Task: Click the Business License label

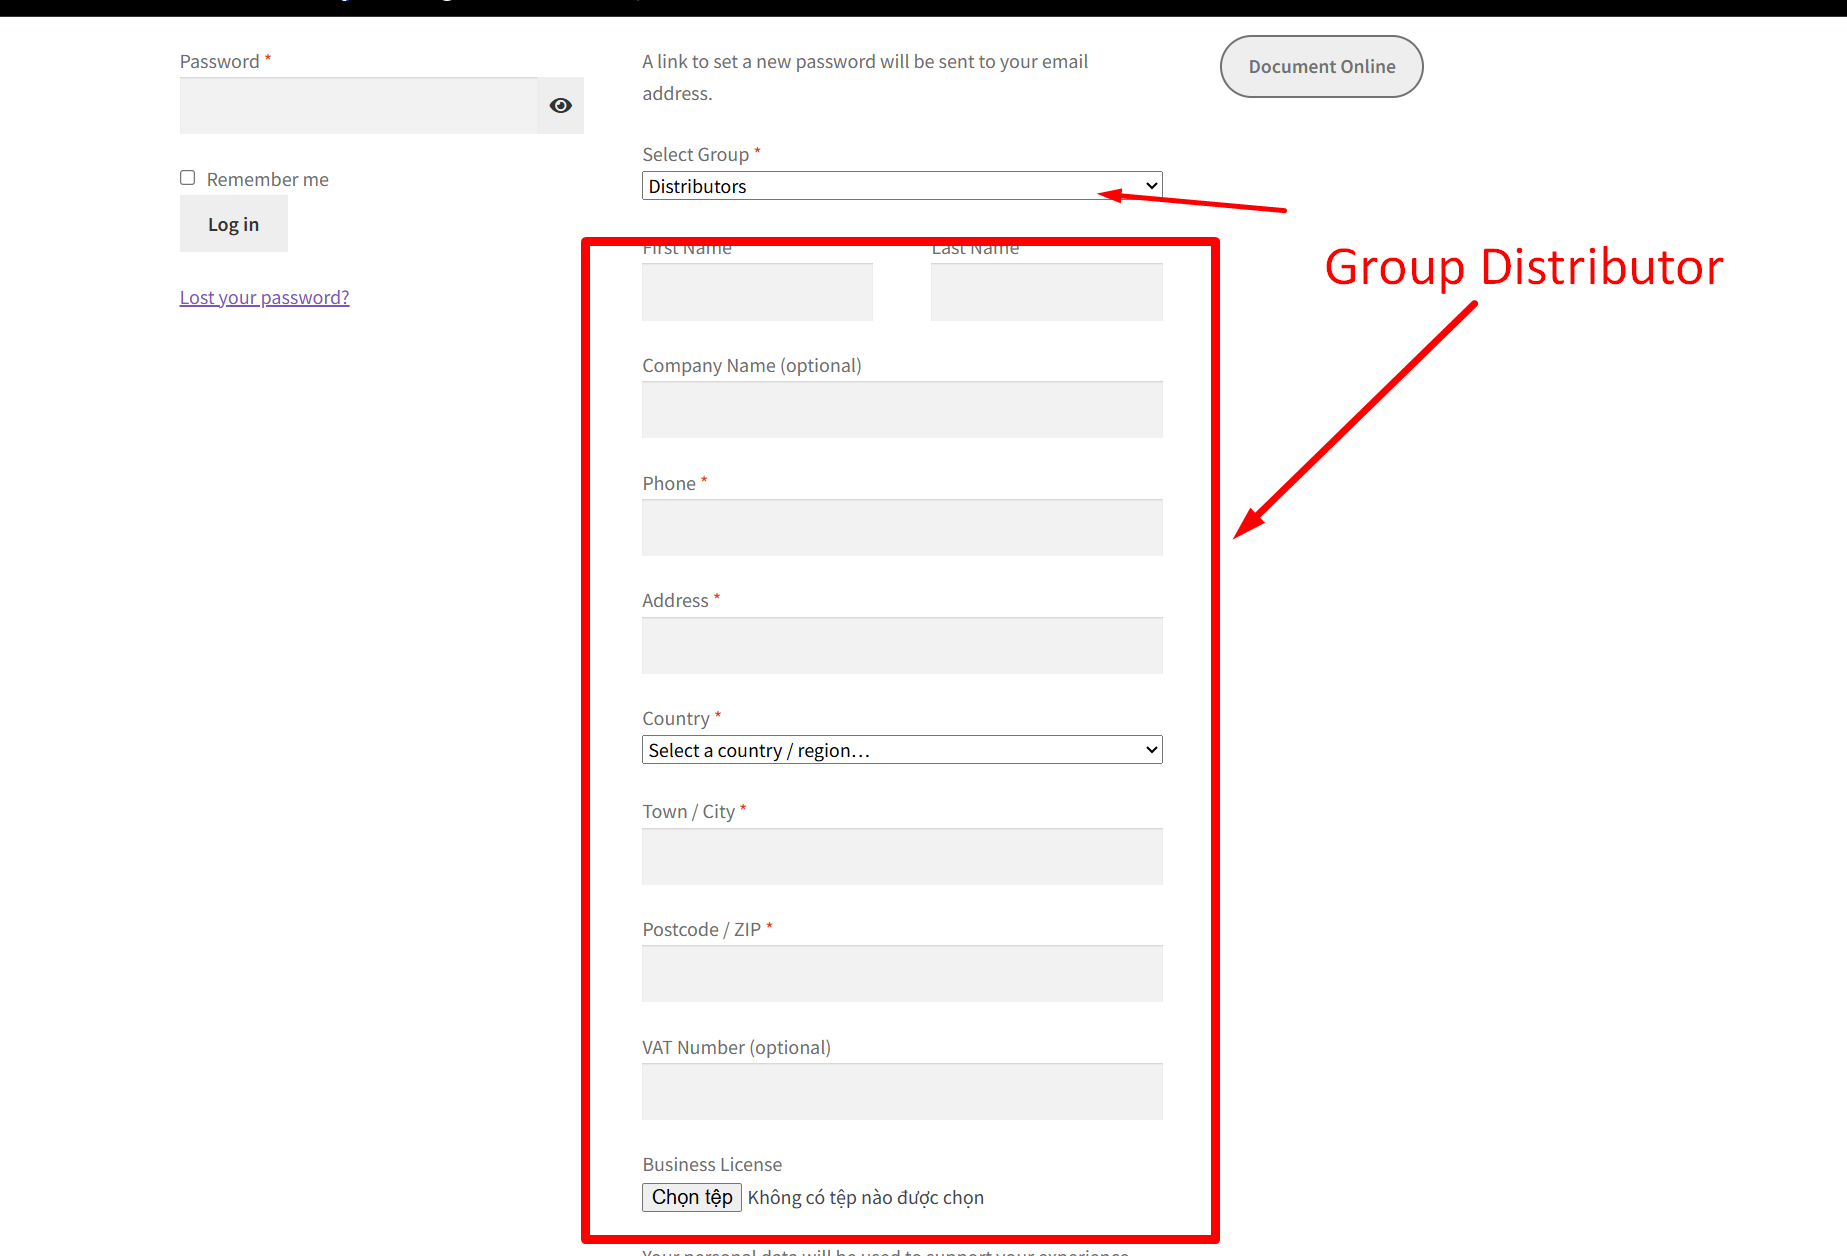Action: click(x=711, y=1165)
